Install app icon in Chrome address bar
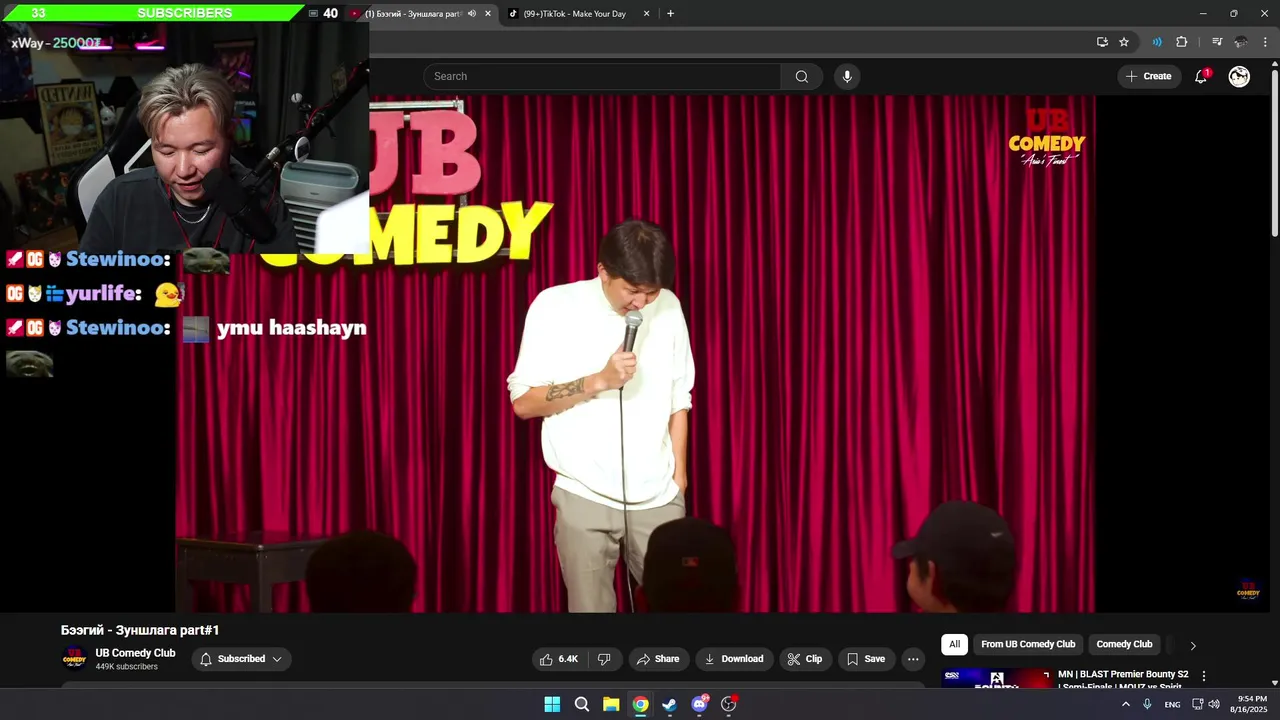This screenshot has height=720, width=1280. (1102, 42)
